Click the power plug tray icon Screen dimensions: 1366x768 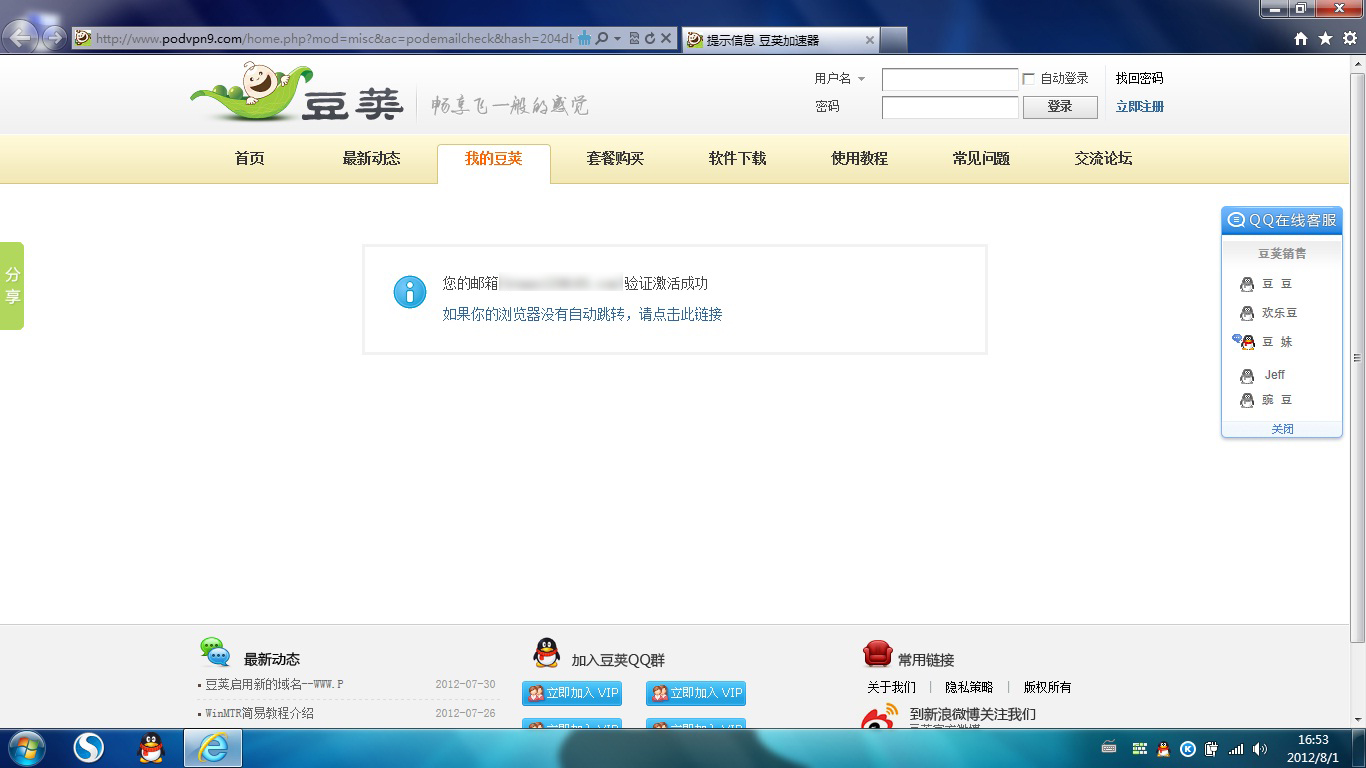pyautogui.click(x=1212, y=749)
